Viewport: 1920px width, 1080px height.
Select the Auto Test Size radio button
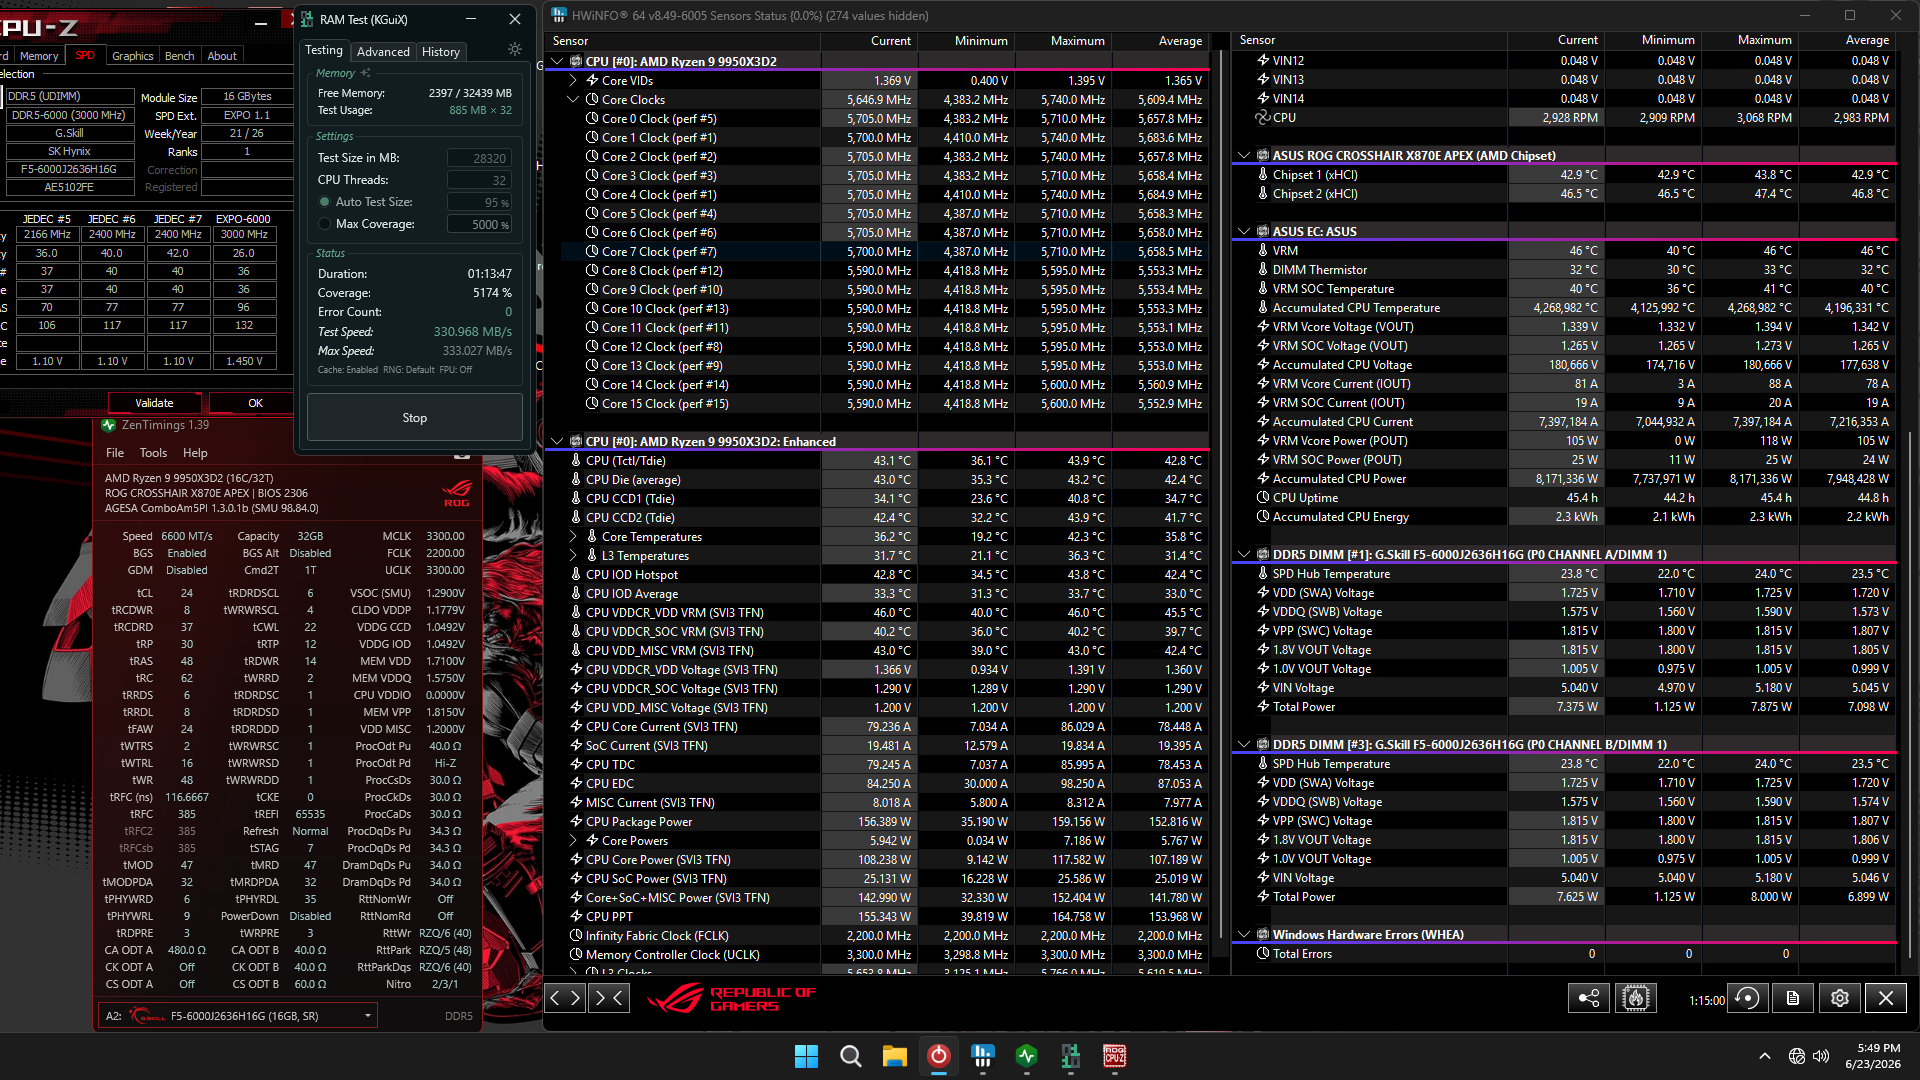coord(324,202)
